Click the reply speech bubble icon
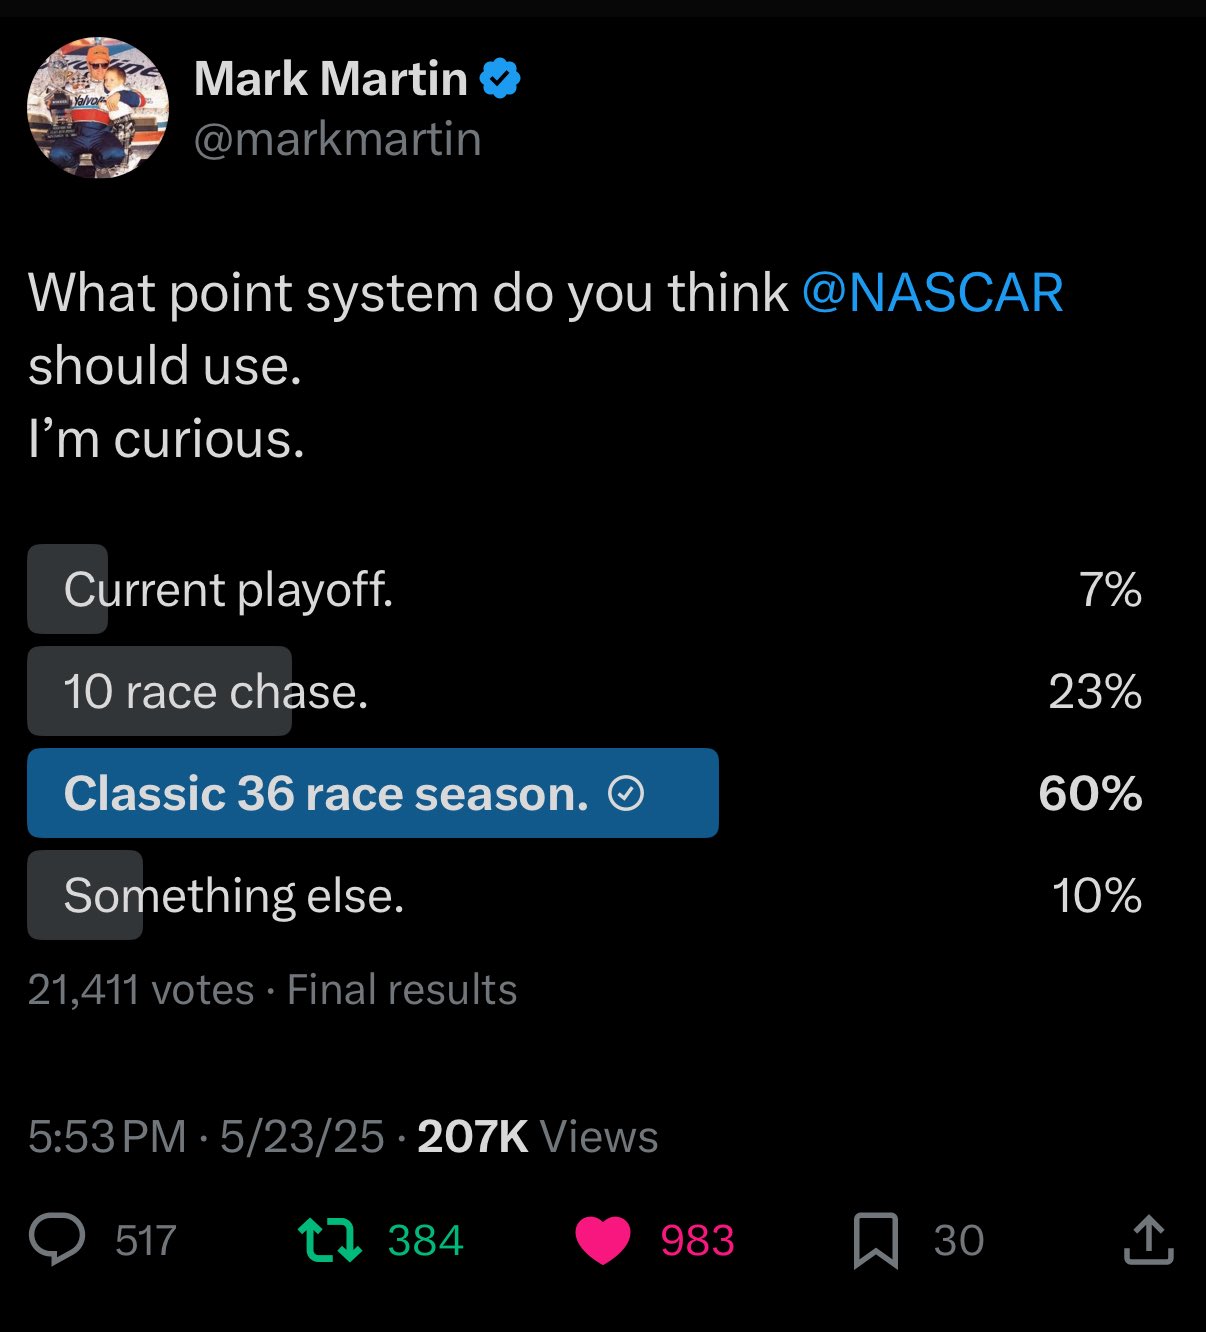Image resolution: width=1206 pixels, height=1332 pixels. pos(57,1240)
